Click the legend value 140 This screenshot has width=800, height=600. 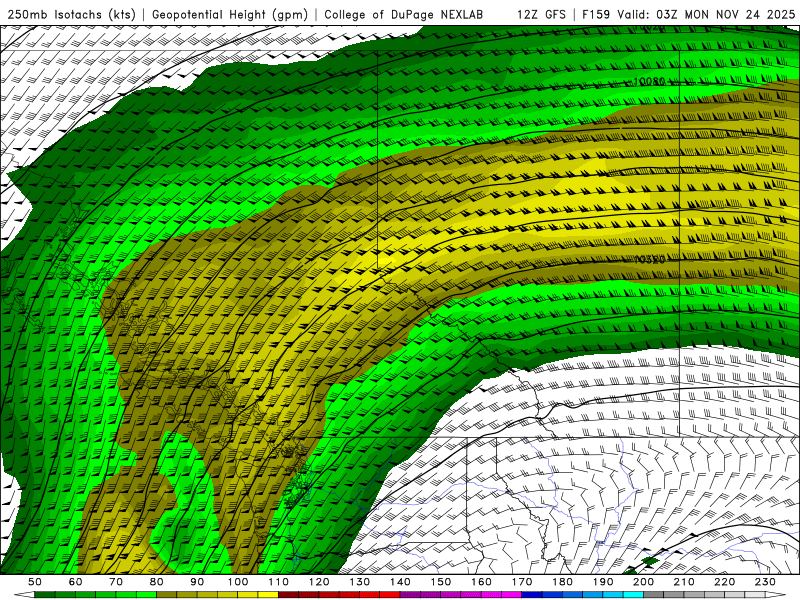pyautogui.click(x=400, y=582)
